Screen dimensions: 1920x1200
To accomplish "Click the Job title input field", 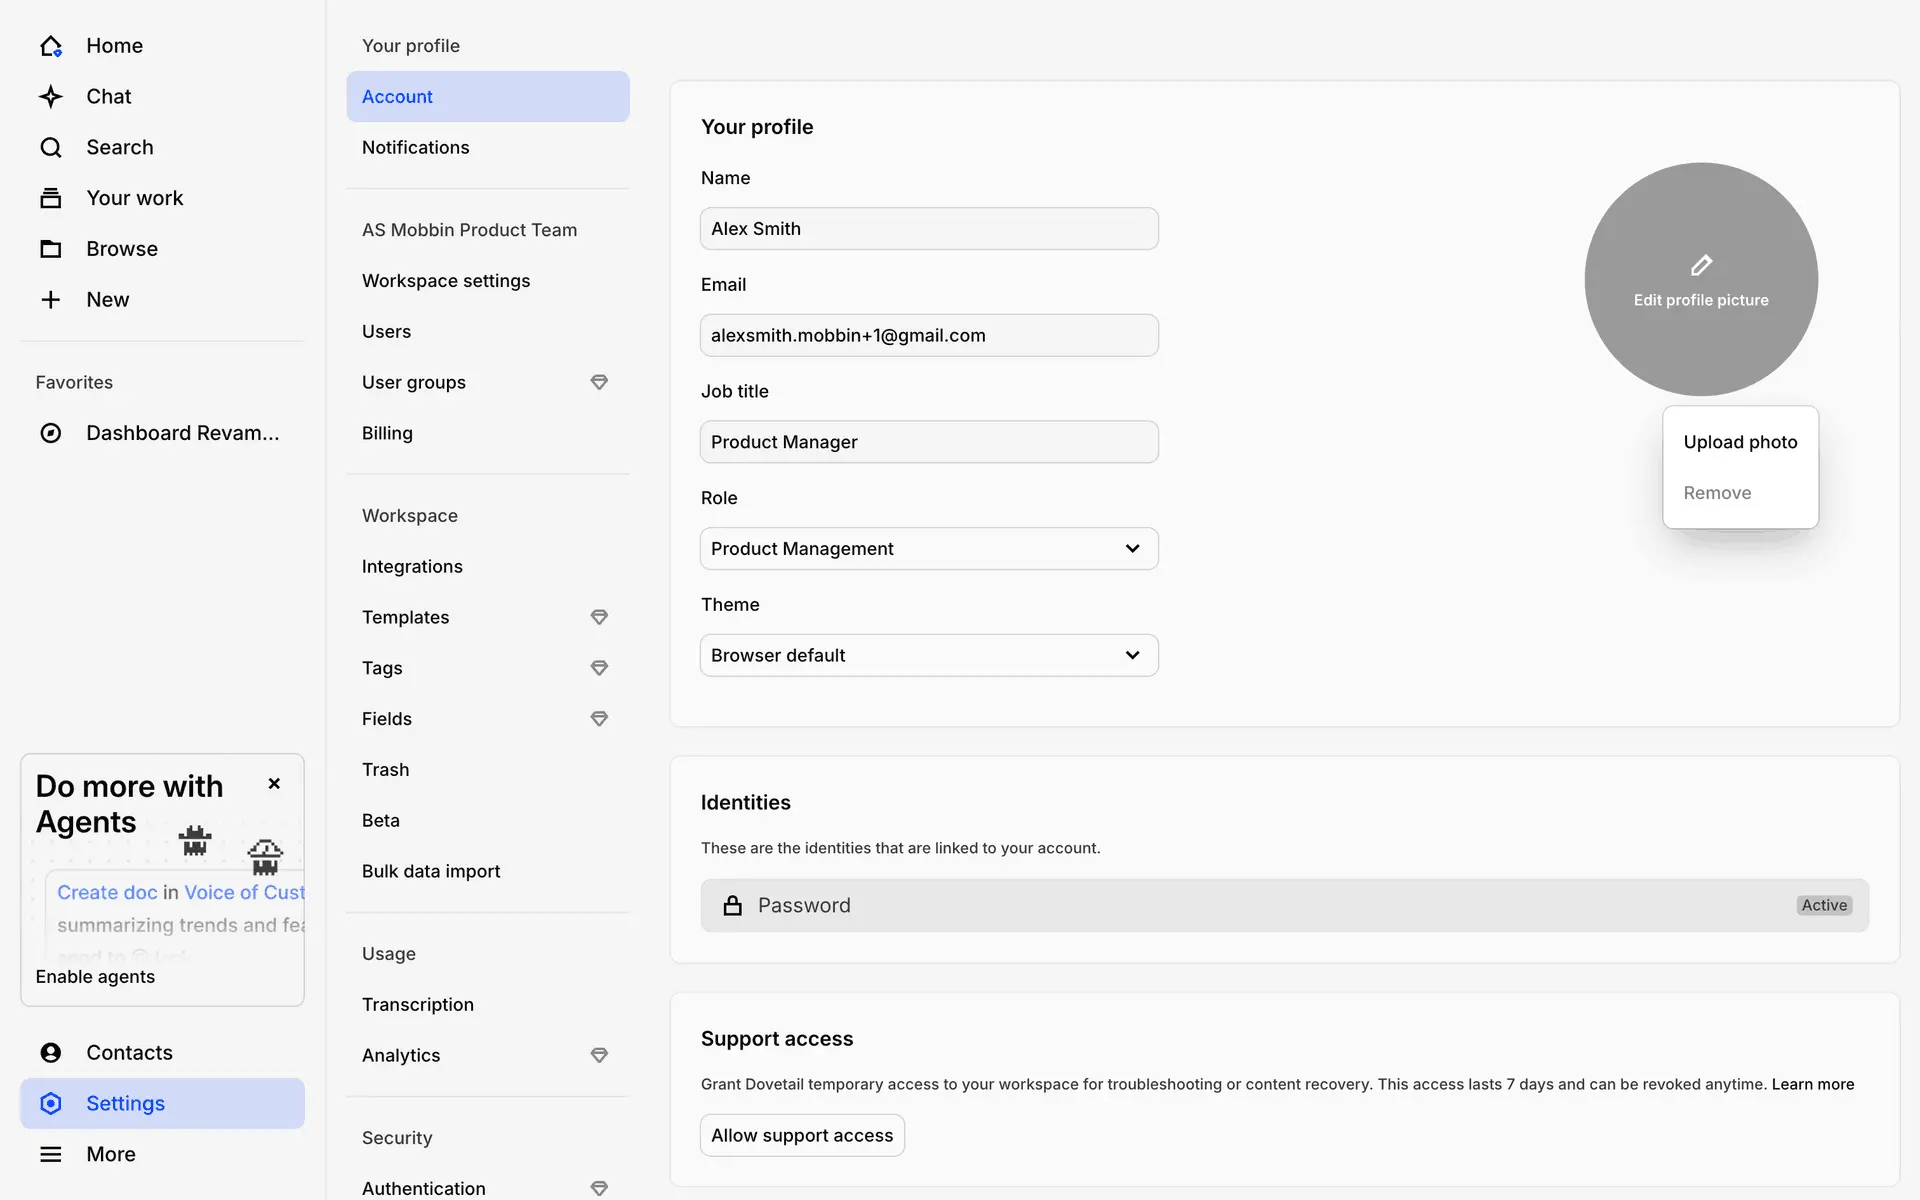I will tap(929, 442).
